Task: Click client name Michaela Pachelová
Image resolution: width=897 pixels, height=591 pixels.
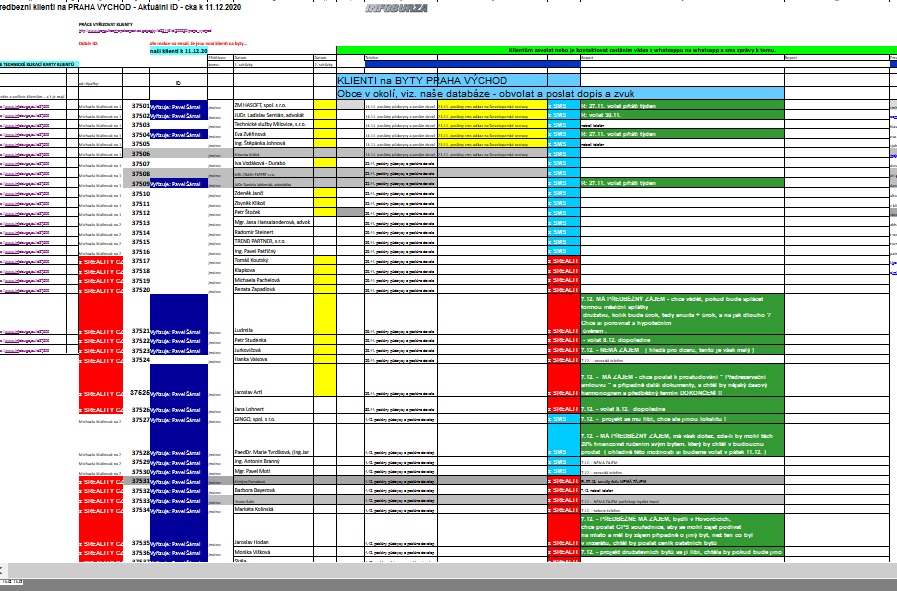Action: (x=257, y=280)
